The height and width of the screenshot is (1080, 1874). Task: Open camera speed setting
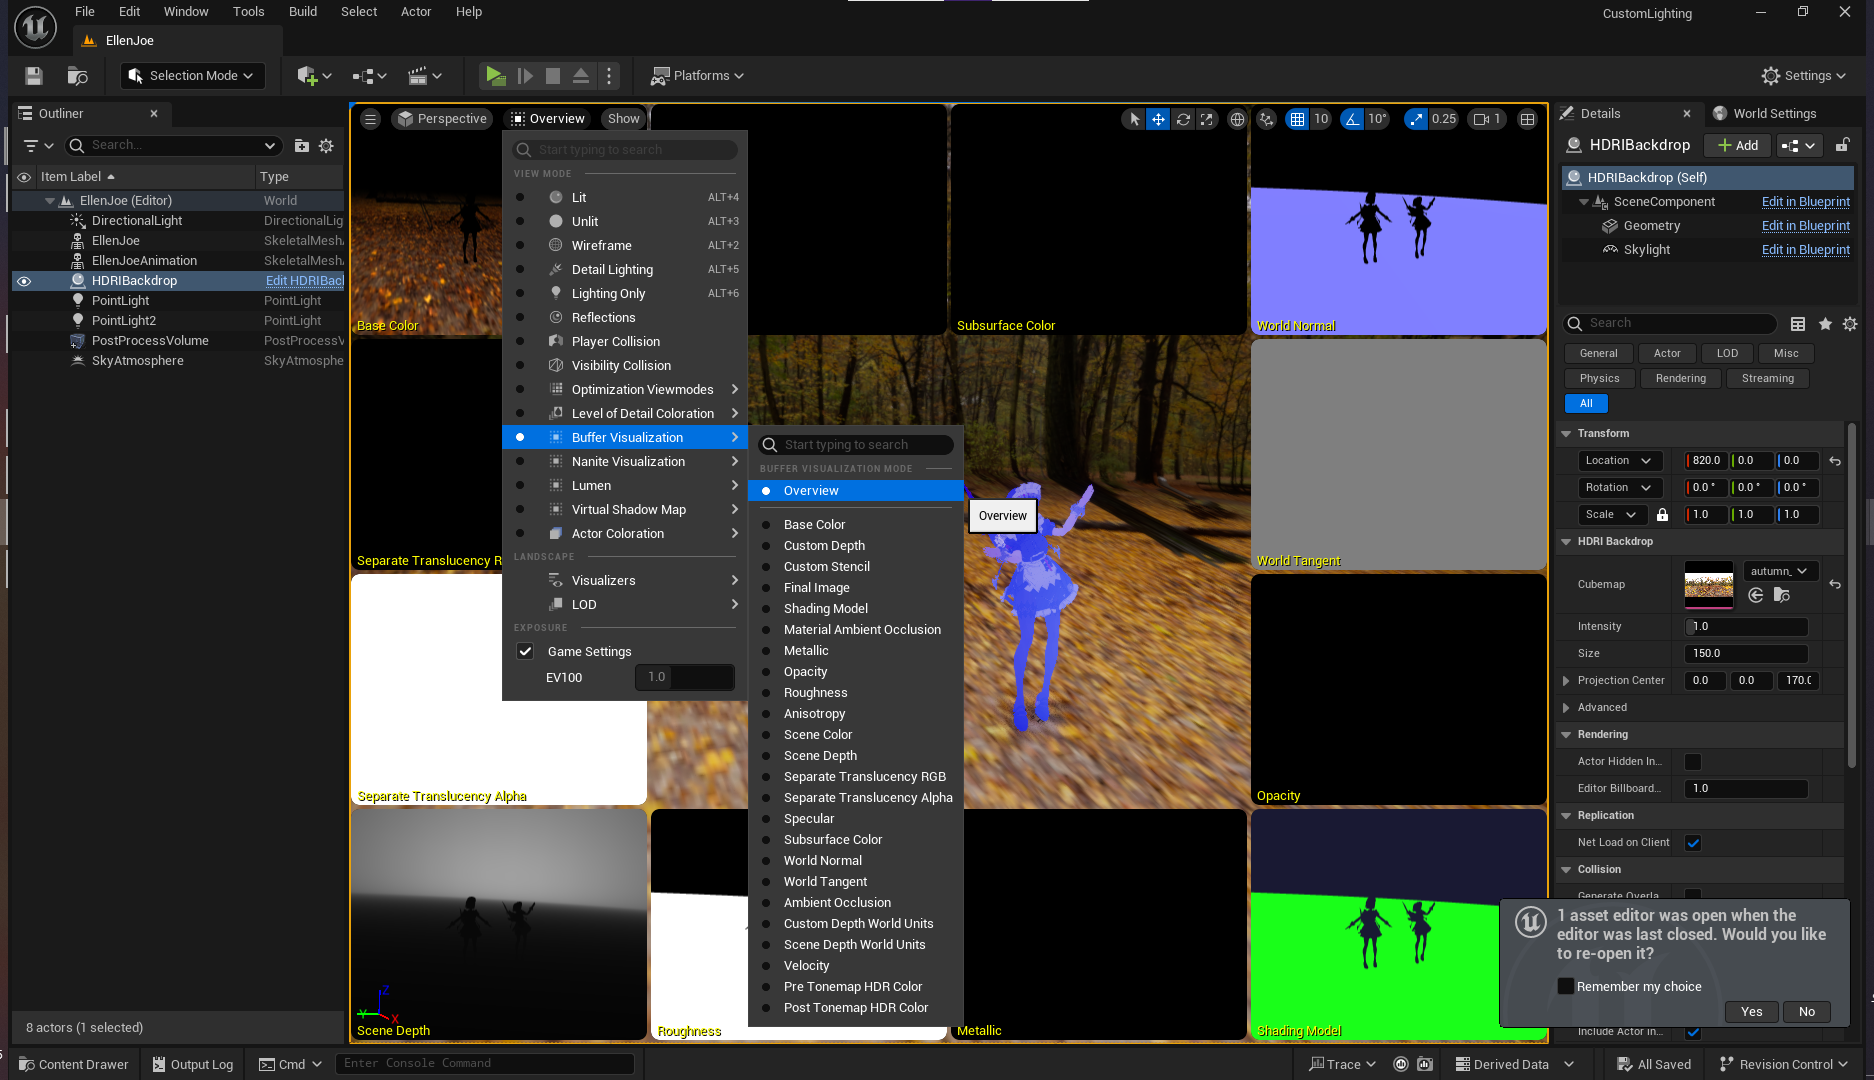(1486, 119)
